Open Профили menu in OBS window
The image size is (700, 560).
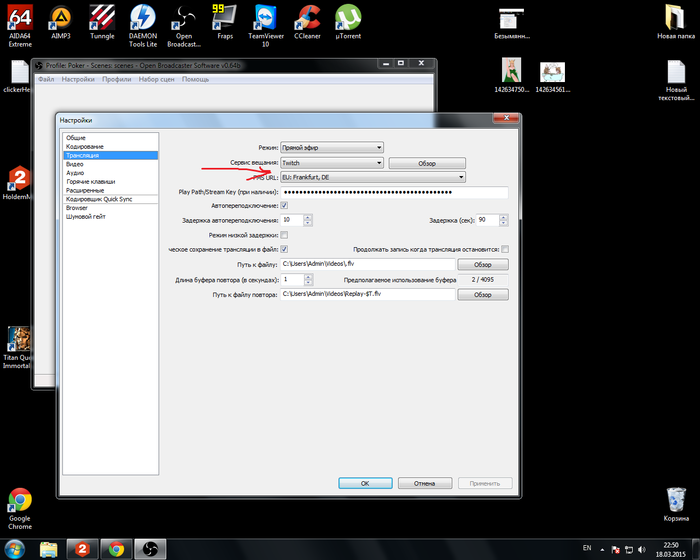click(117, 79)
